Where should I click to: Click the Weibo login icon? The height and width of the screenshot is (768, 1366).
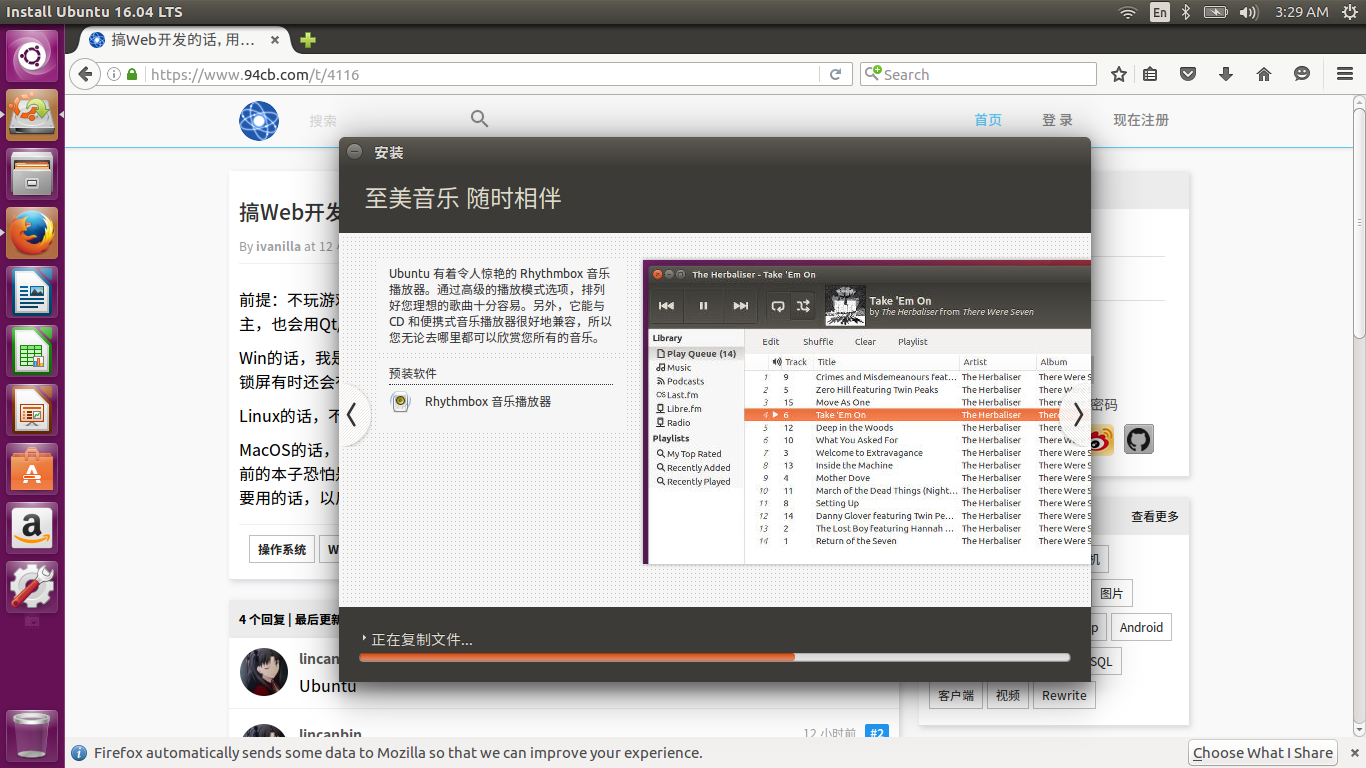(1100, 439)
